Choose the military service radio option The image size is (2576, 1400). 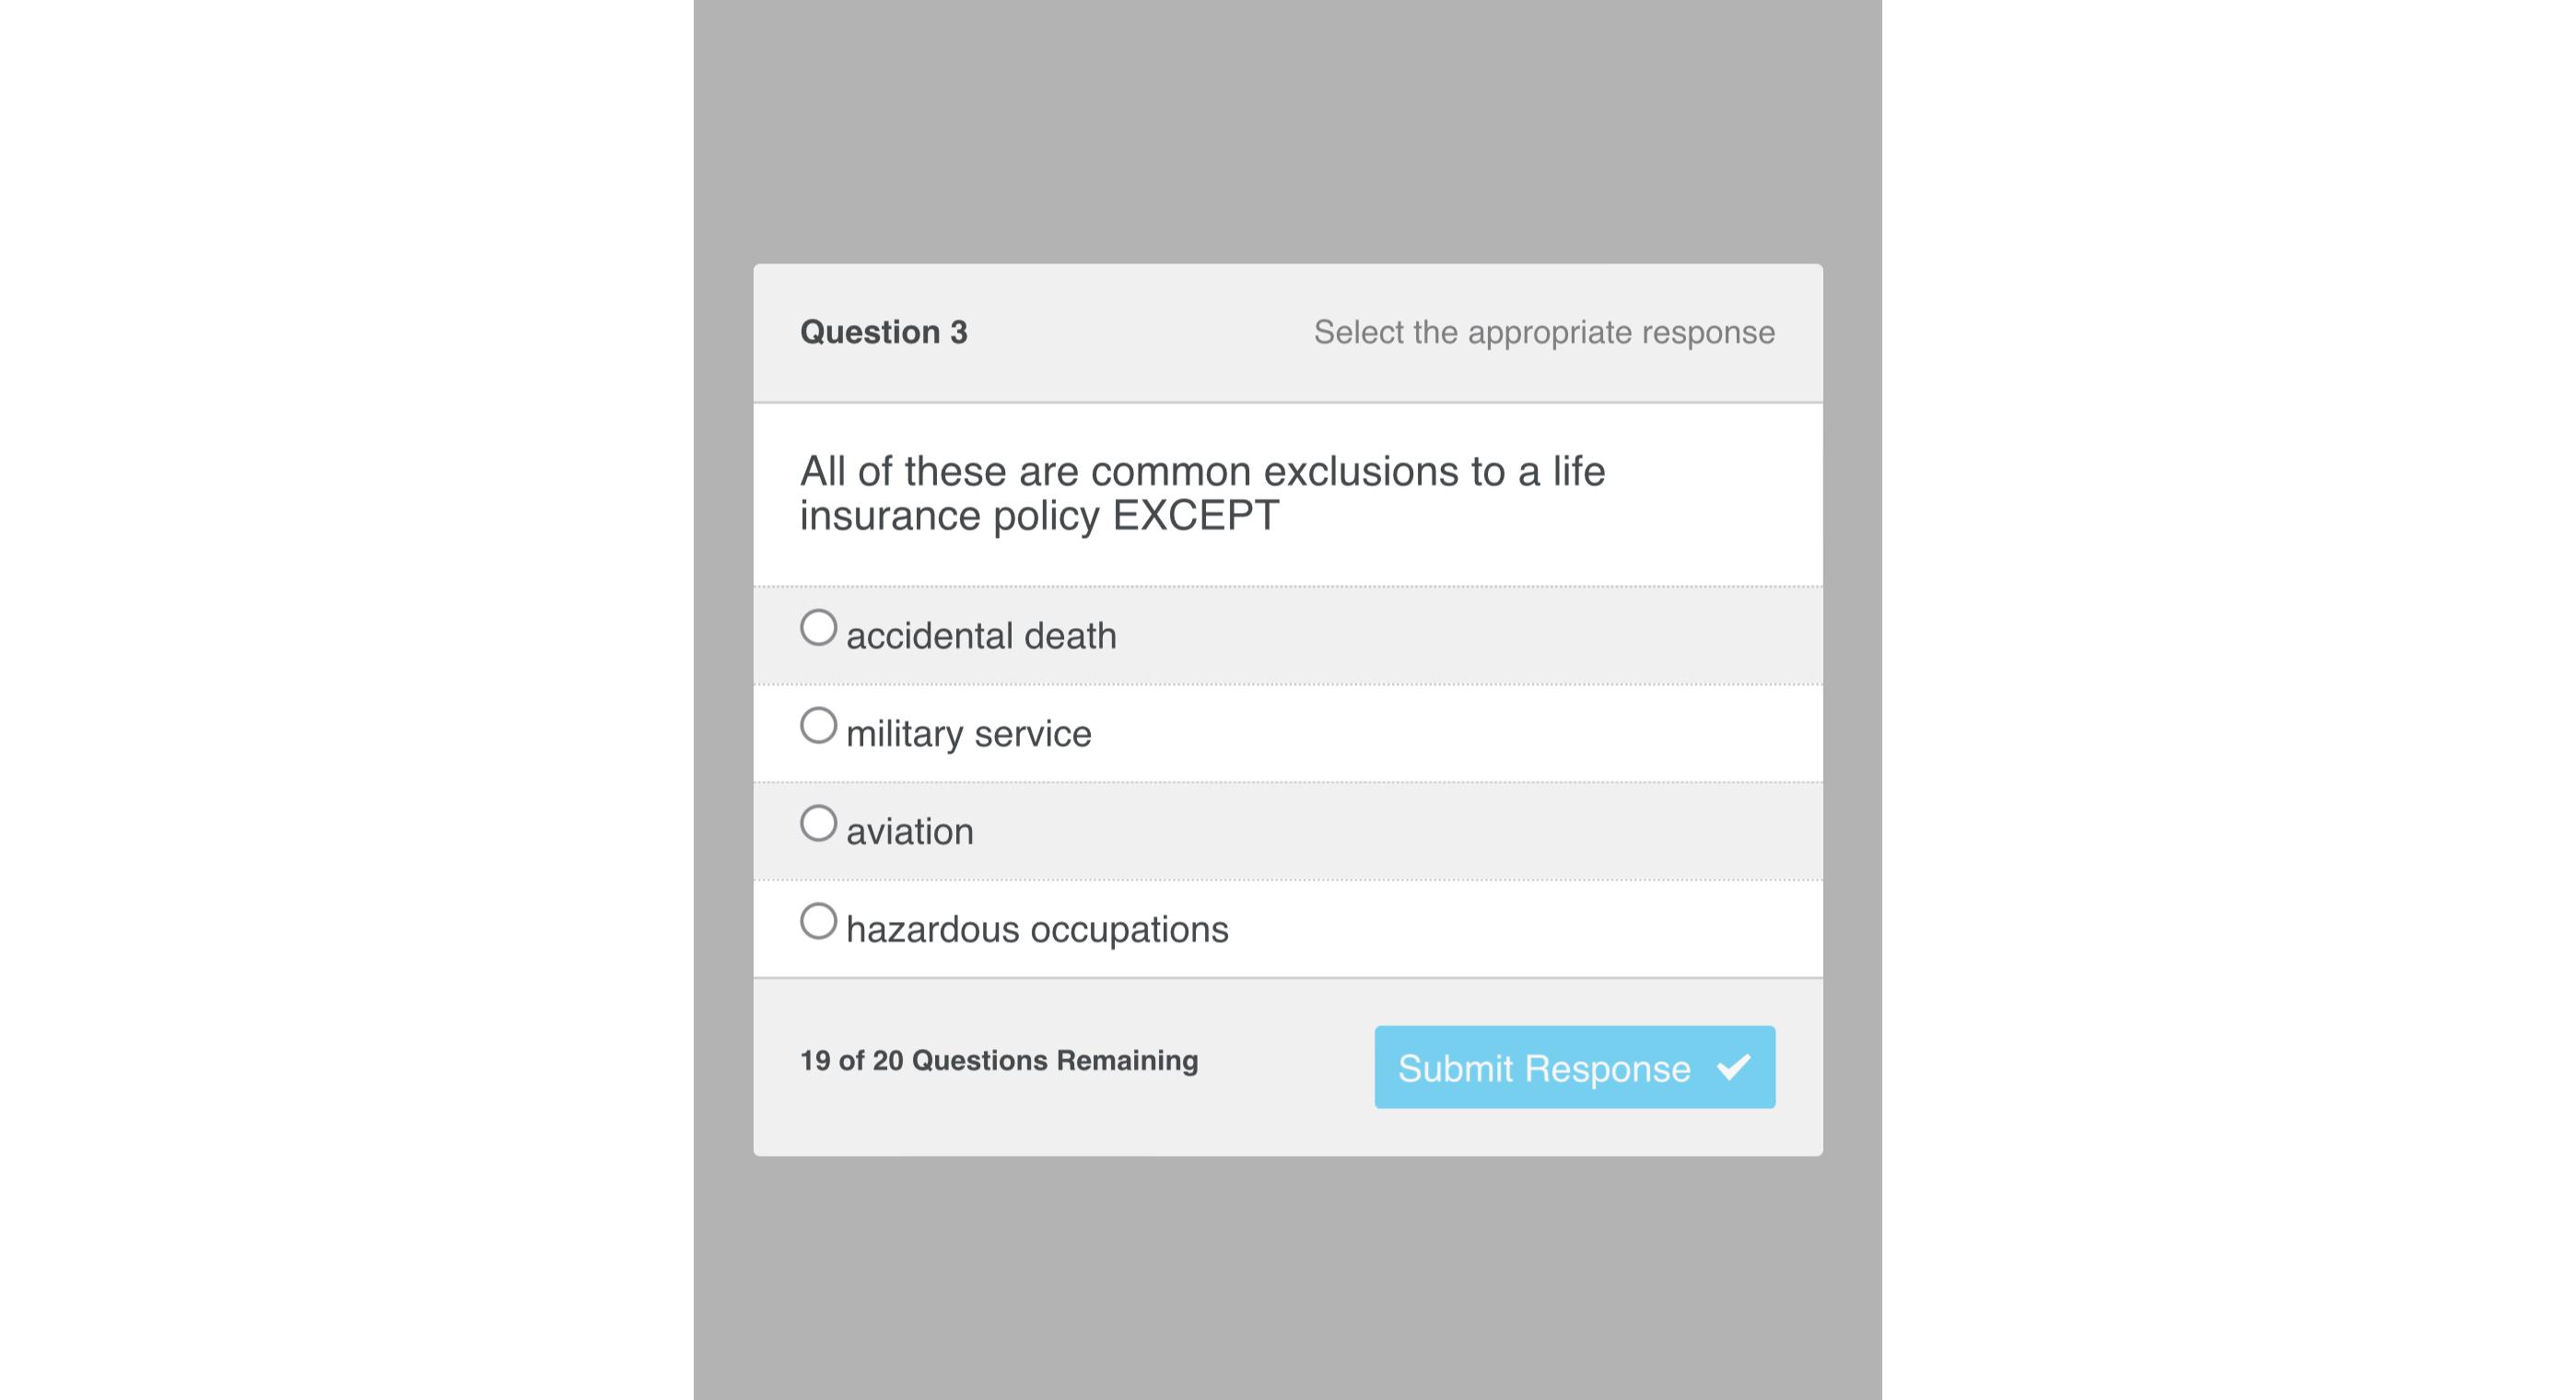818,726
